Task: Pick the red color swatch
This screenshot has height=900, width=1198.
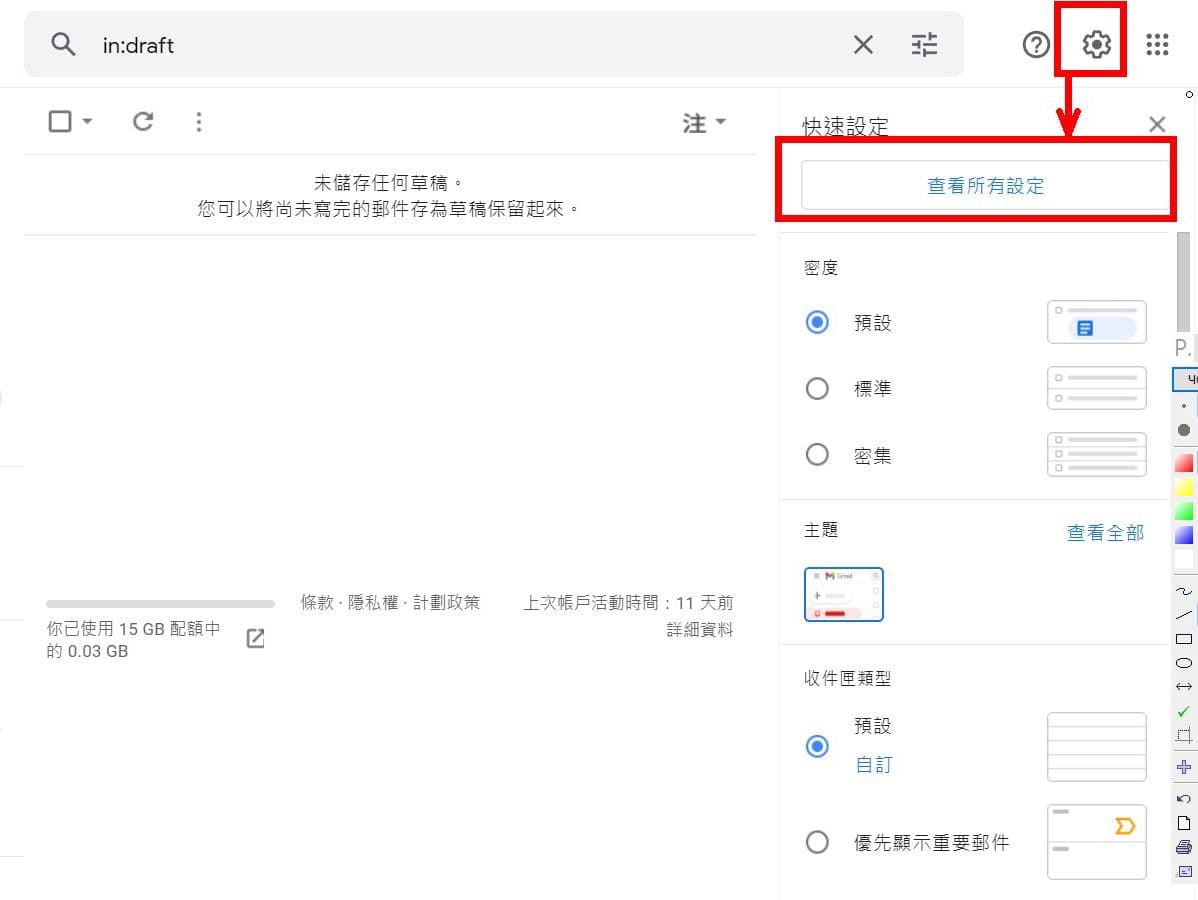Action: click(x=1183, y=463)
